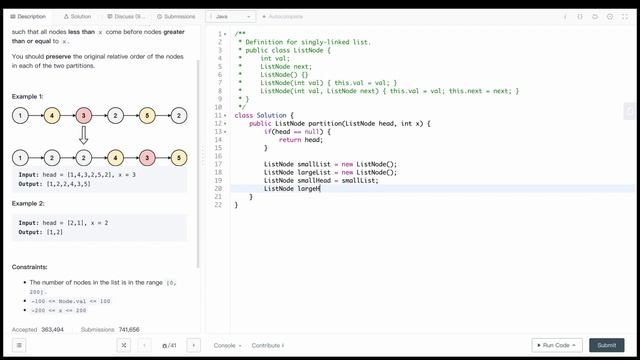The width and height of the screenshot is (640, 360).
Task: Collapse the comment fold arrow on line 1
Action: [225, 34]
